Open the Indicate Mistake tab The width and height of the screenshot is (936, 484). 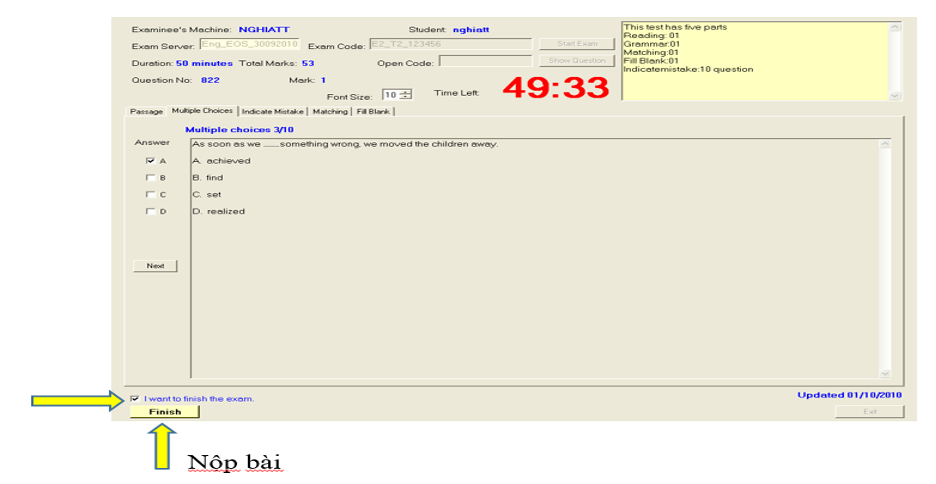coord(273,111)
